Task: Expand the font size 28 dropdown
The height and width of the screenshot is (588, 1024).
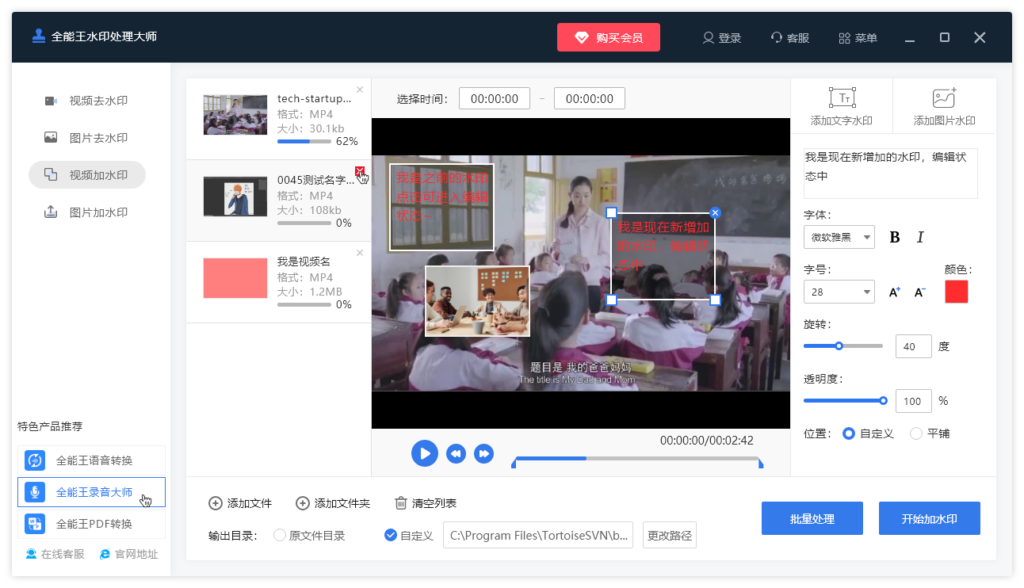Action: (839, 292)
